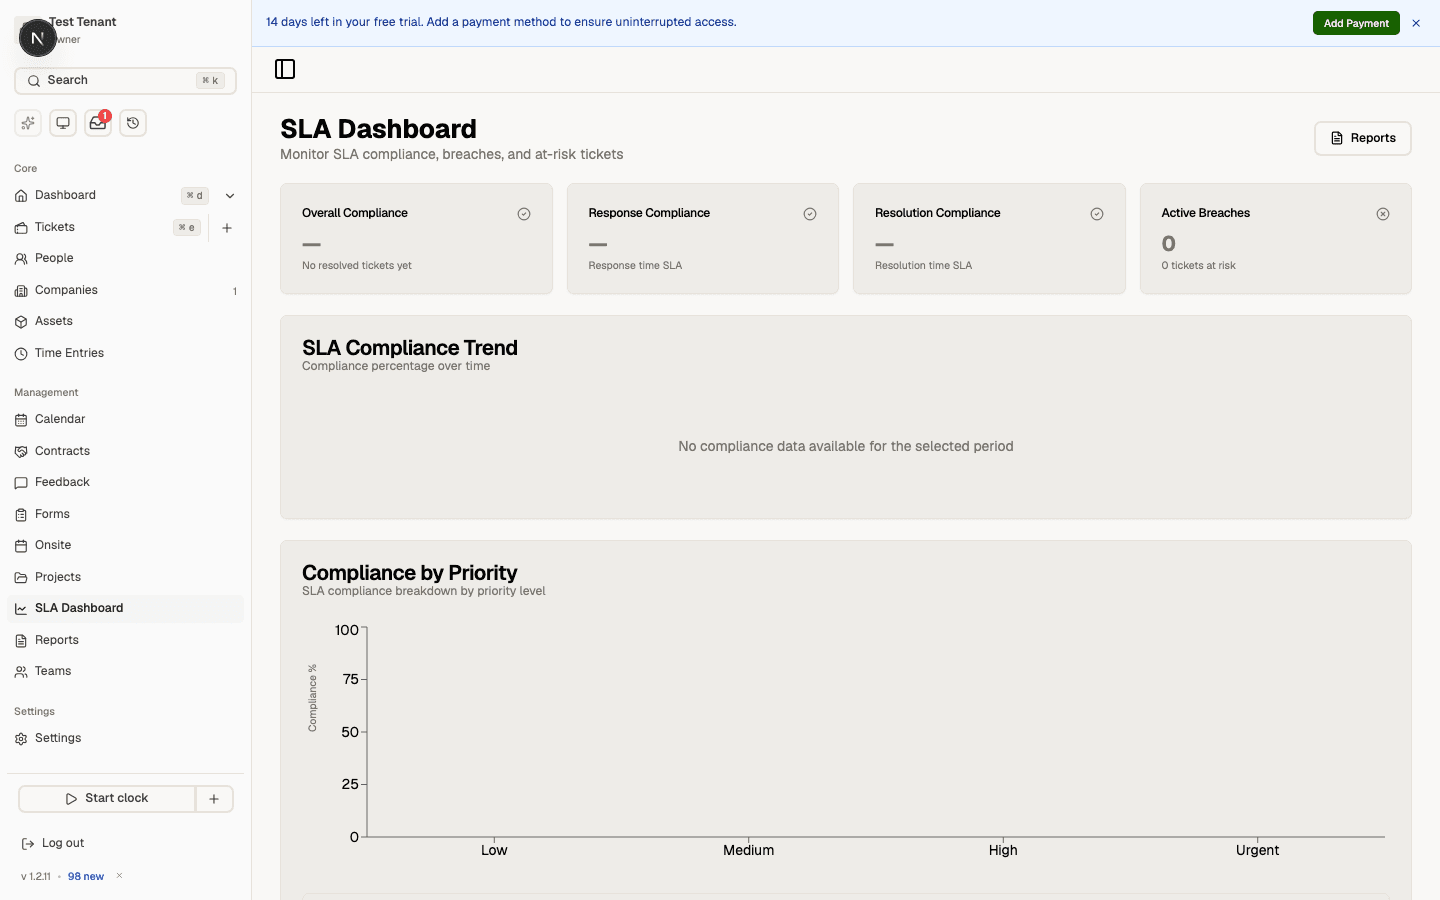Open the inbox with notification badge
This screenshot has height=900, width=1440.
(97, 122)
